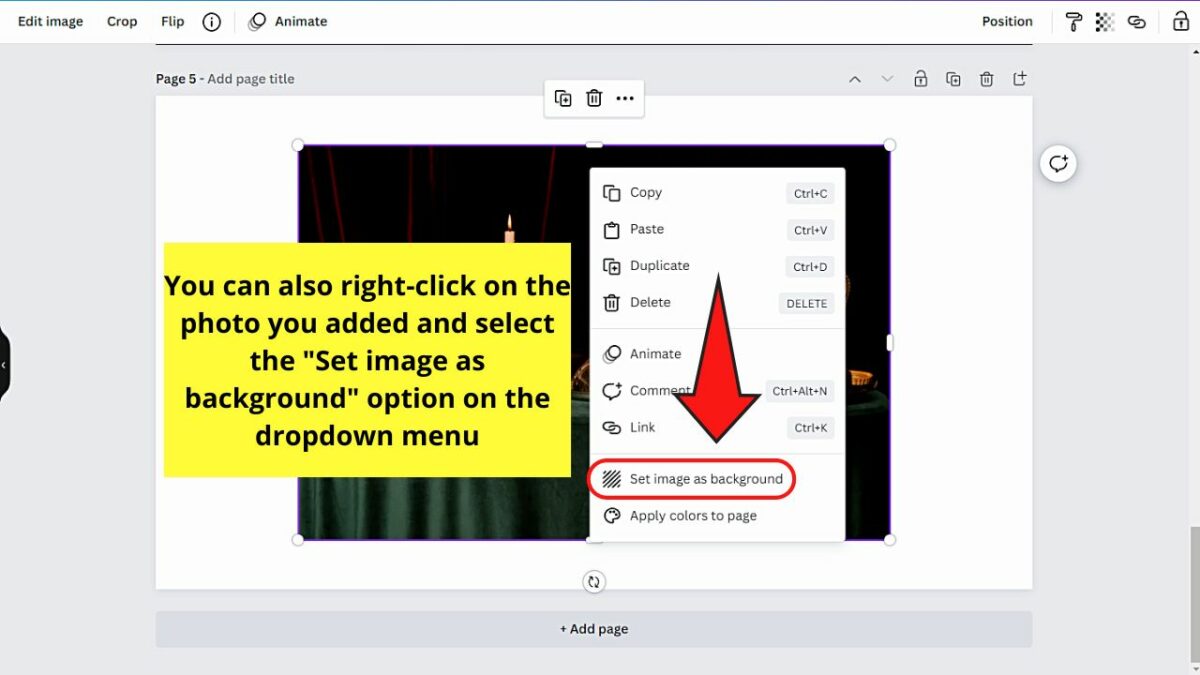Click duplicate icon in floating image toolbar
Viewport: 1200px width, 675px height.
tap(563, 98)
